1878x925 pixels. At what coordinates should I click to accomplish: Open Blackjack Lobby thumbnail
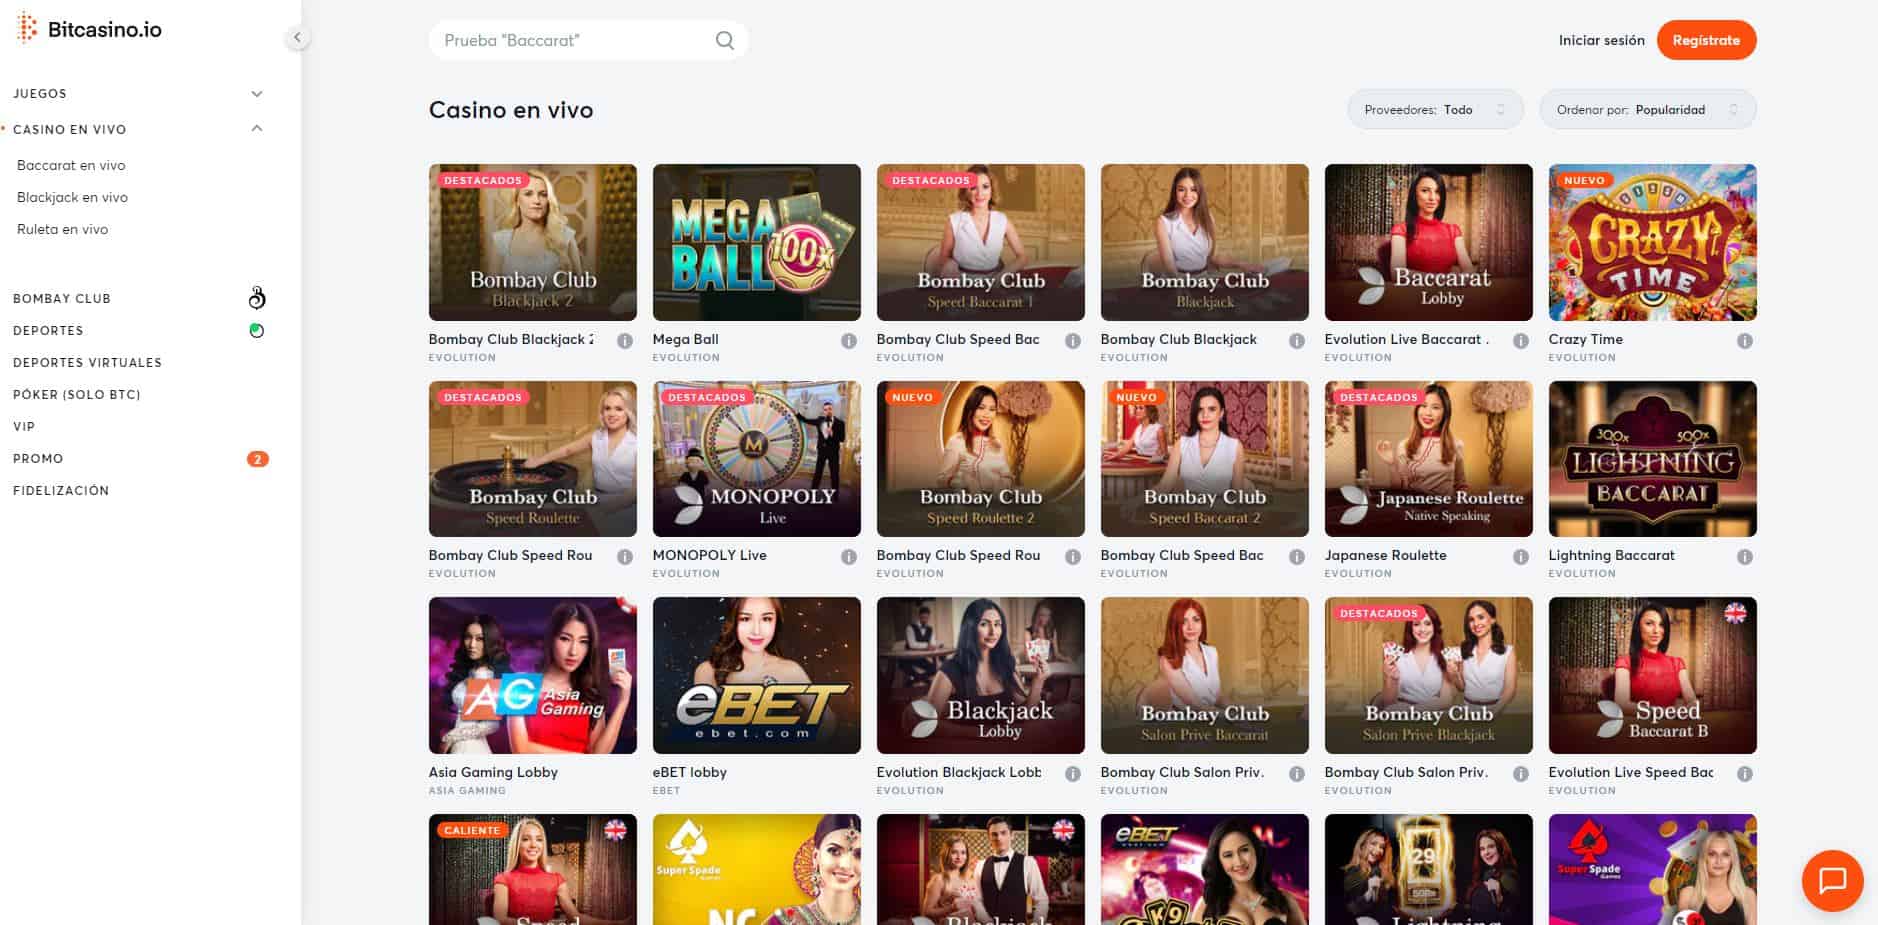(980, 675)
